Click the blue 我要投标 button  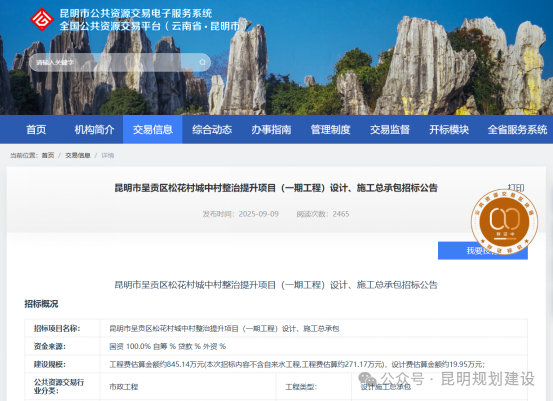coord(482,250)
